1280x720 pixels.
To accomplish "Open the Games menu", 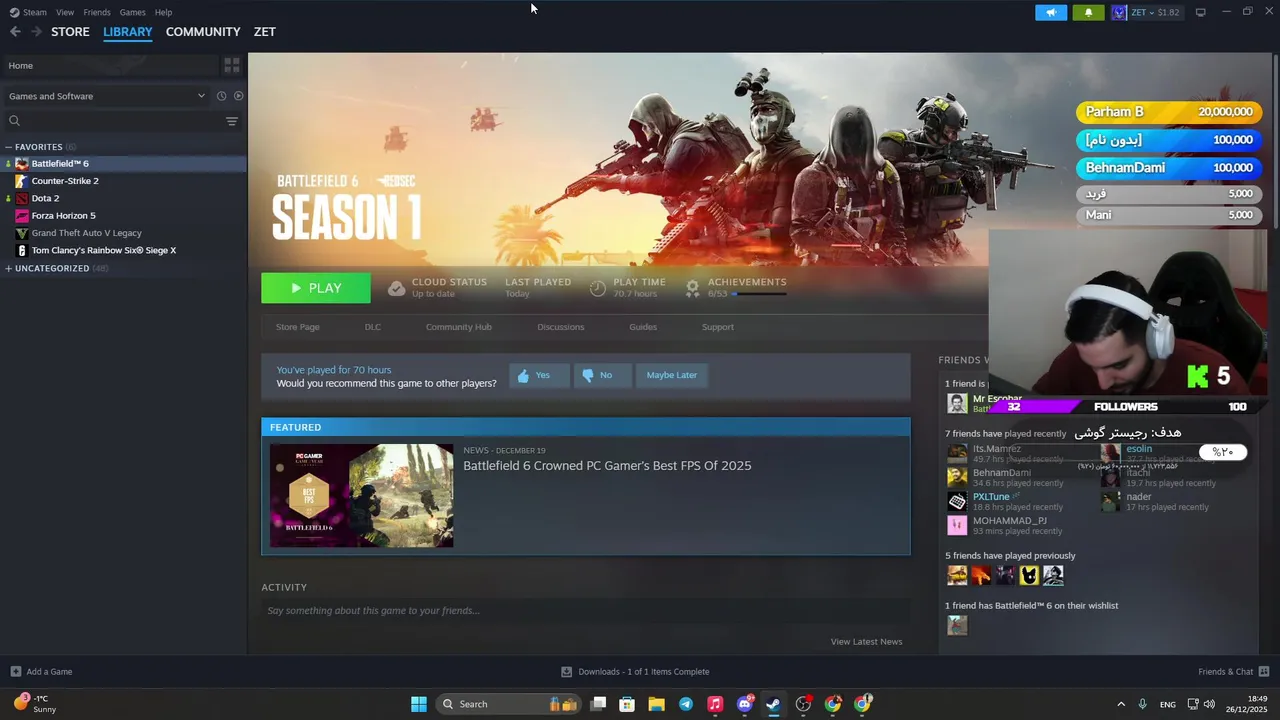I will tap(132, 12).
